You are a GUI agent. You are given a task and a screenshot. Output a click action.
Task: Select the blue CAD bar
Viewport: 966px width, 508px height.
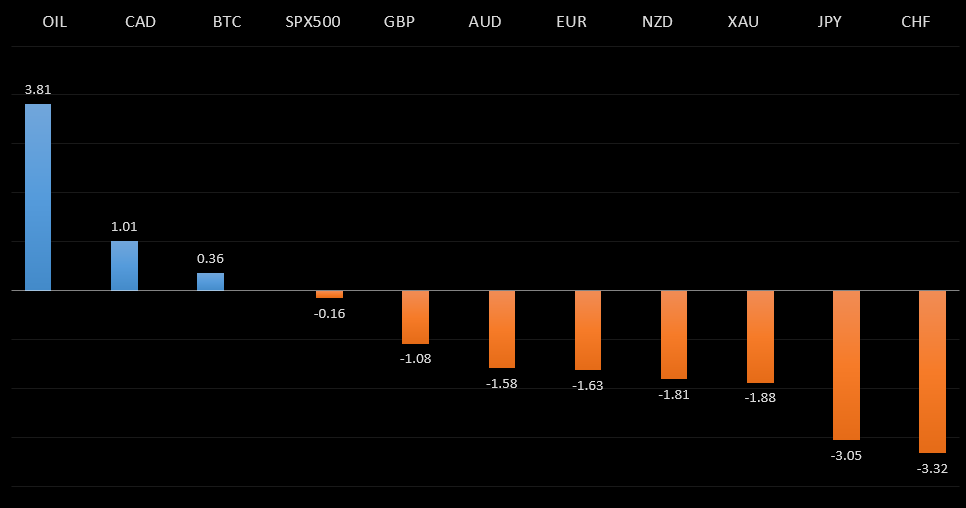point(124,265)
